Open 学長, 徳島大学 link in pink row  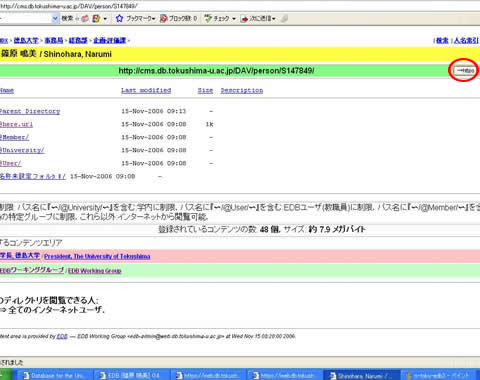click(20, 256)
